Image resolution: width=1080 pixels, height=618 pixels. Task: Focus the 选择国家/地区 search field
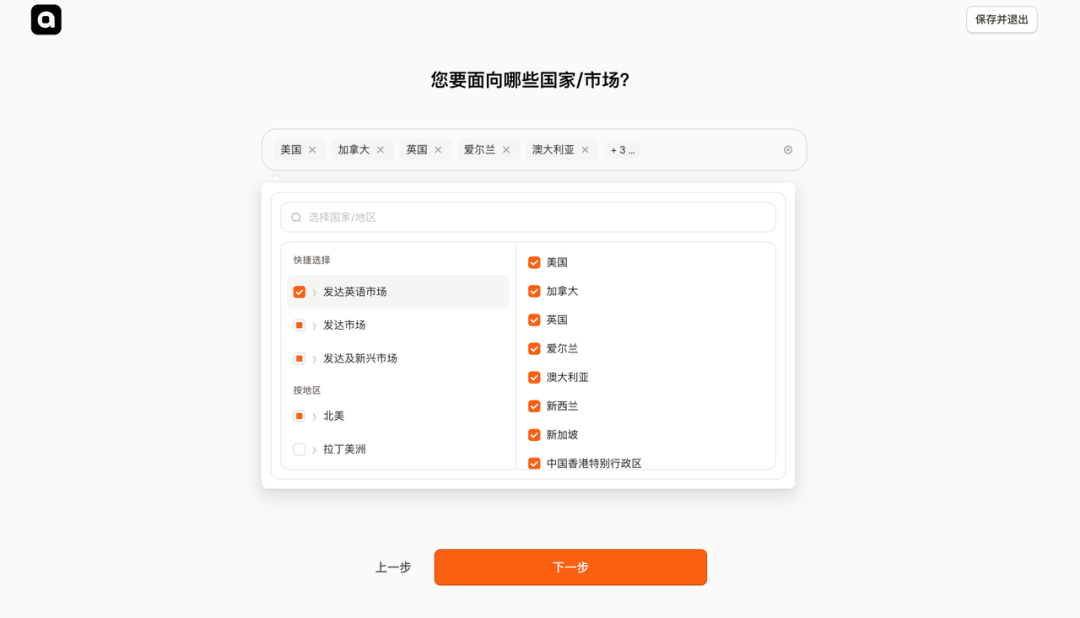pos(528,217)
